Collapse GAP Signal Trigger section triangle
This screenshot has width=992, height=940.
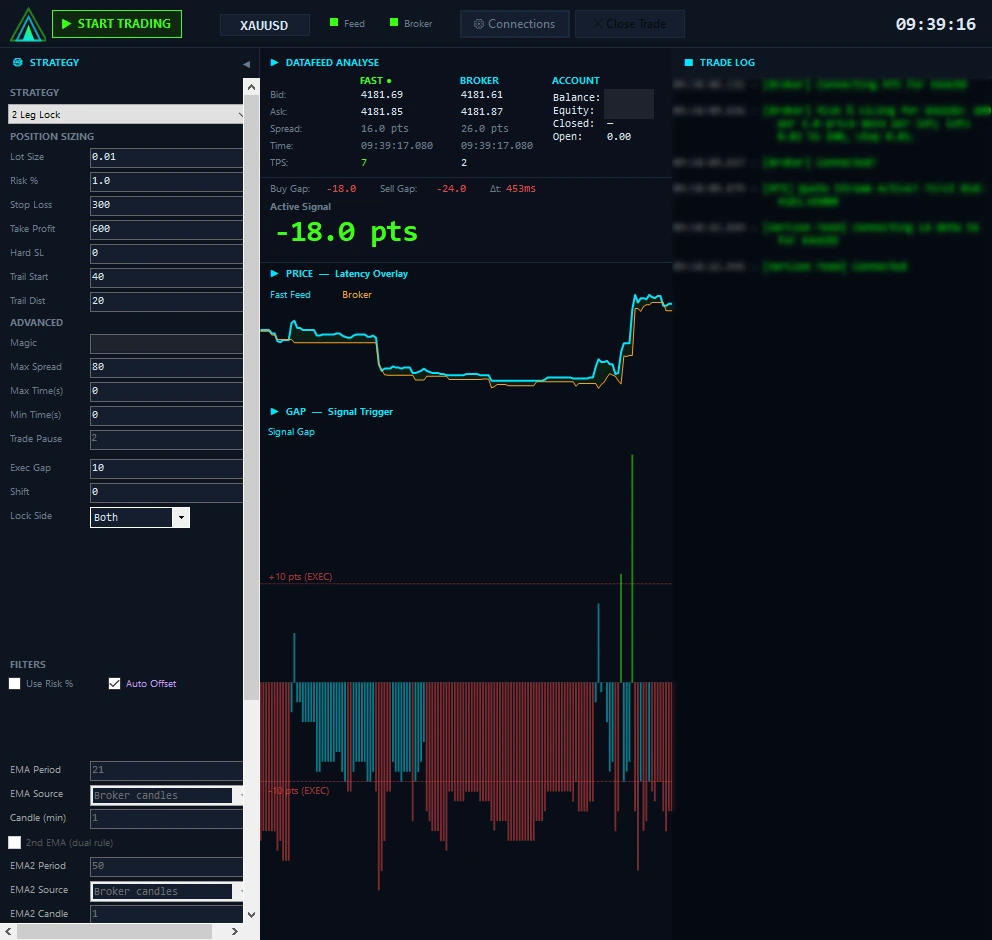pos(275,411)
